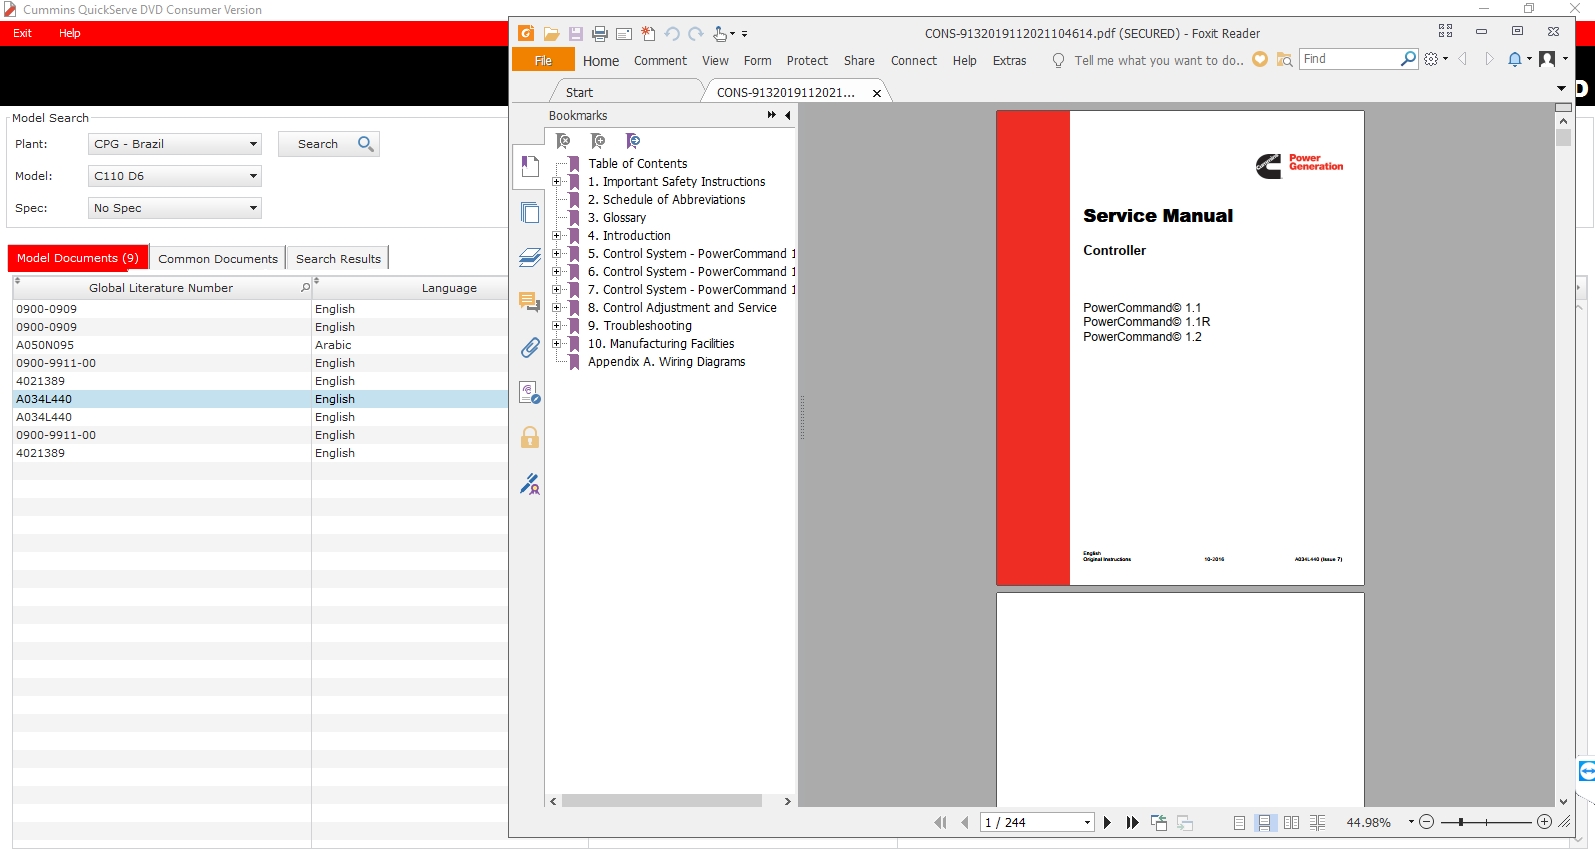This screenshot has width=1595, height=854.
Task: Open the Security lock sidebar icon
Action: pyautogui.click(x=530, y=437)
